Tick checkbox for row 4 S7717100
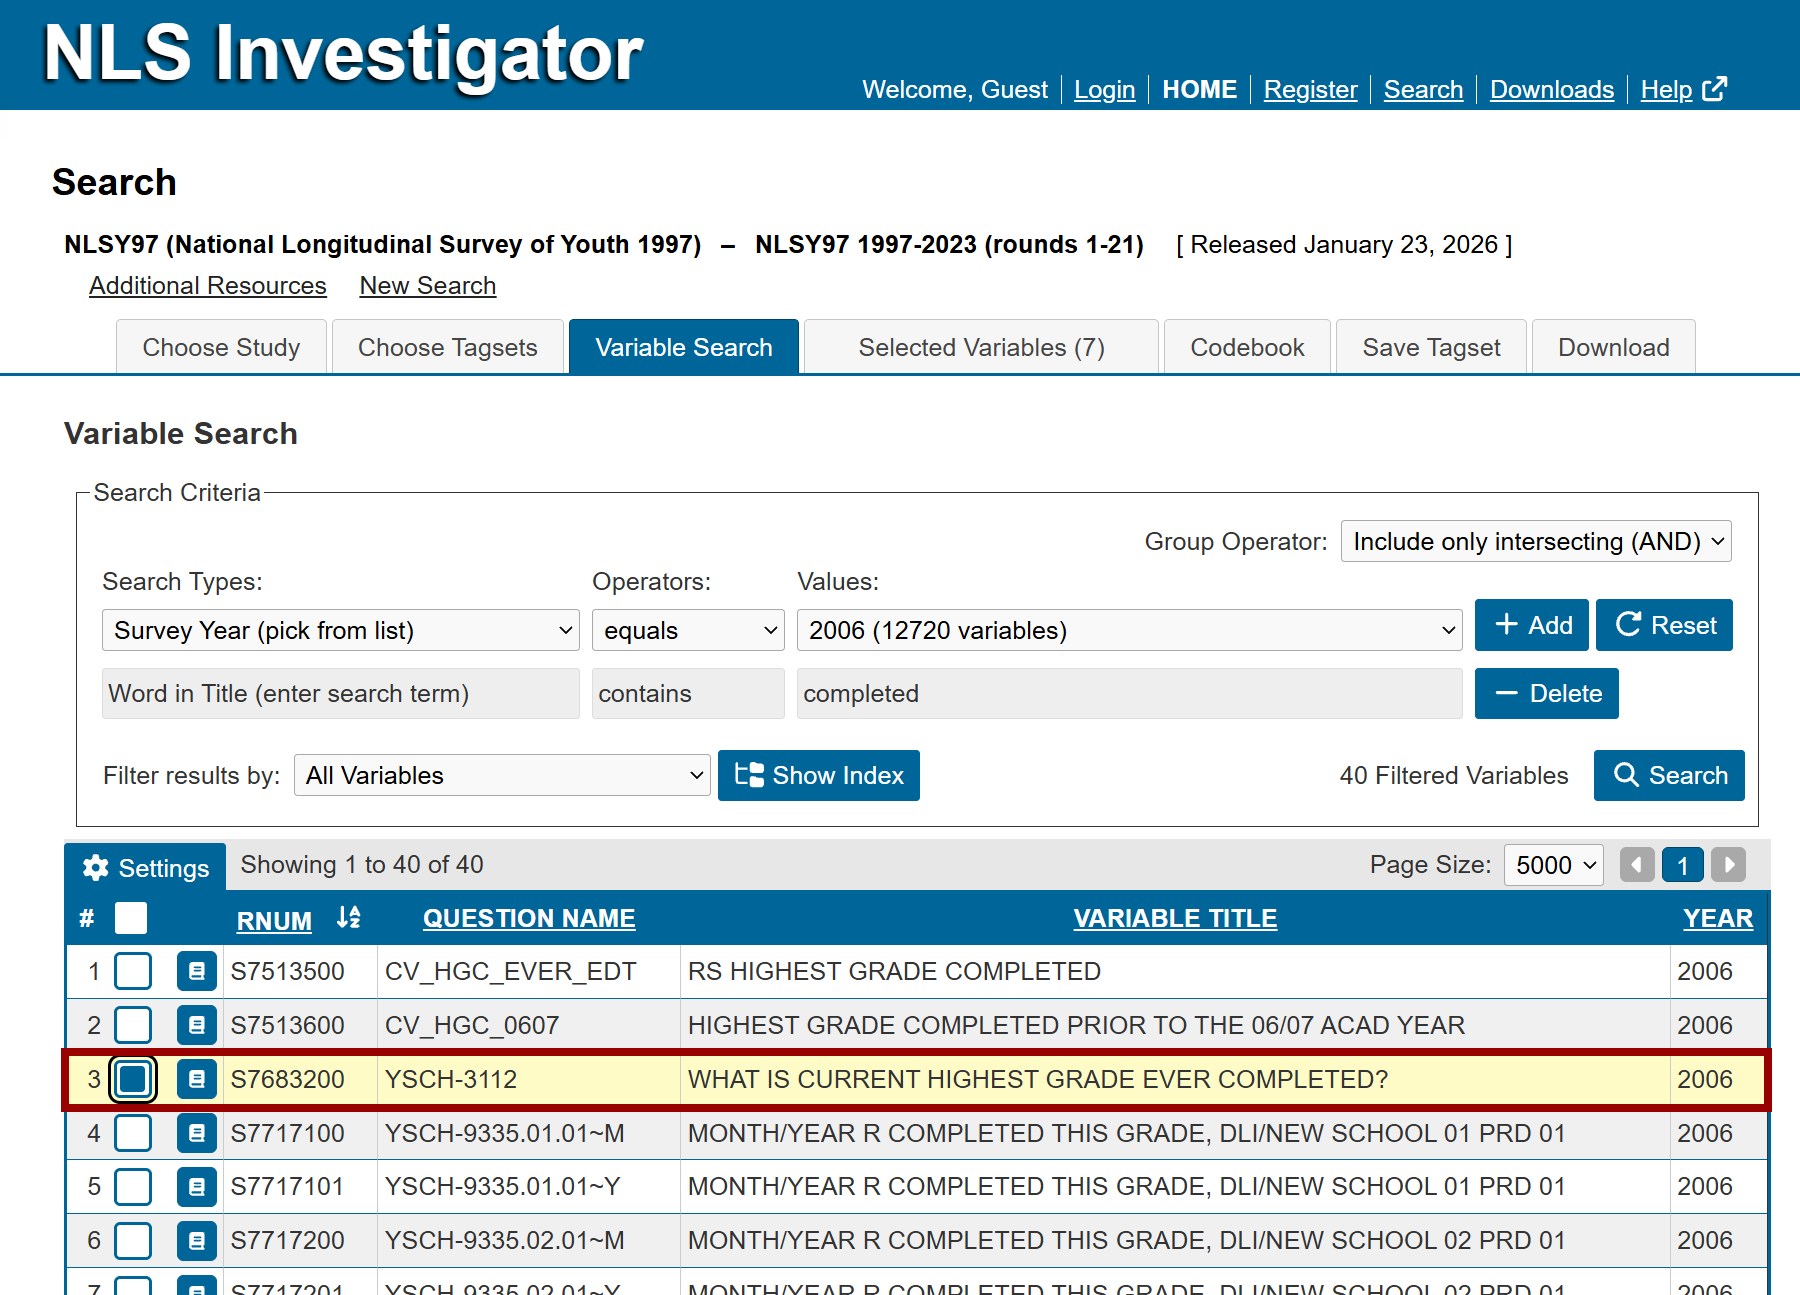 (x=133, y=1133)
